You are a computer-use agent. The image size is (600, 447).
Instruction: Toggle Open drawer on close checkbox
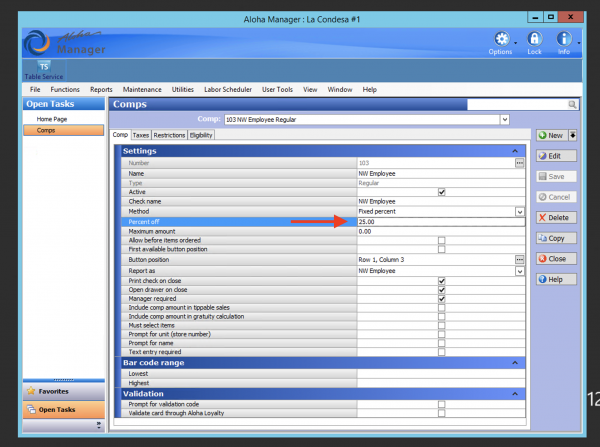point(442,290)
